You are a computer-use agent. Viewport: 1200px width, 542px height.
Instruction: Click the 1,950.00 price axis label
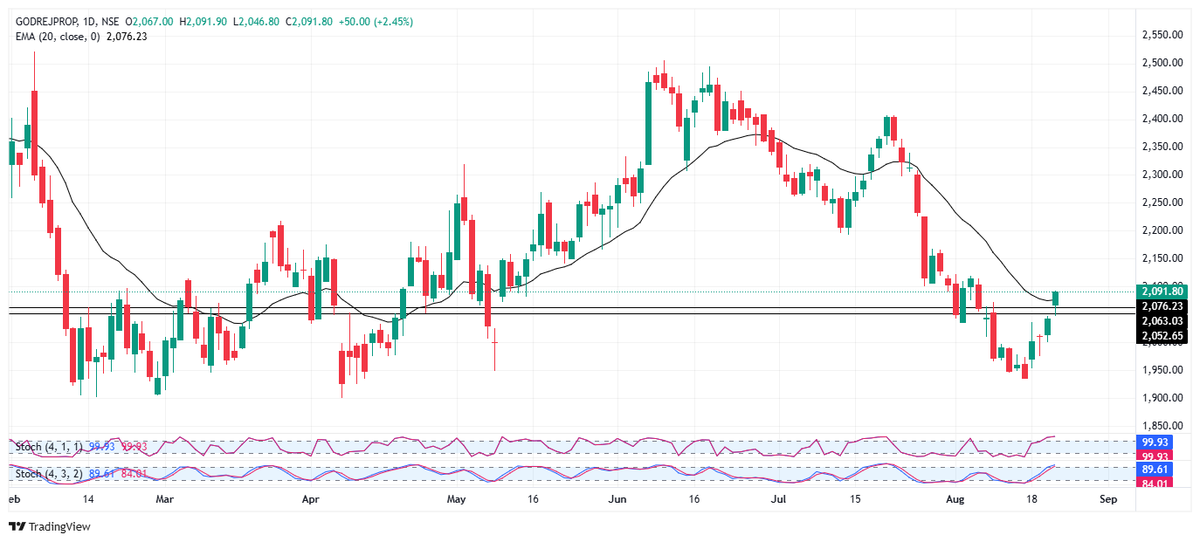pos(1162,370)
